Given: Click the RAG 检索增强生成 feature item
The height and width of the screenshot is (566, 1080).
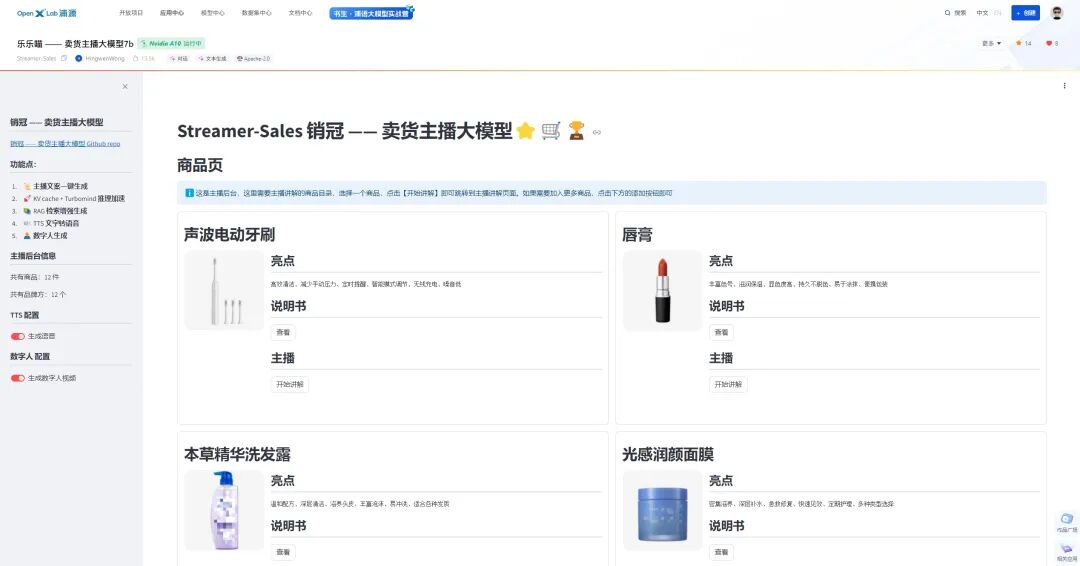Looking at the screenshot, I should [x=55, y=211].
